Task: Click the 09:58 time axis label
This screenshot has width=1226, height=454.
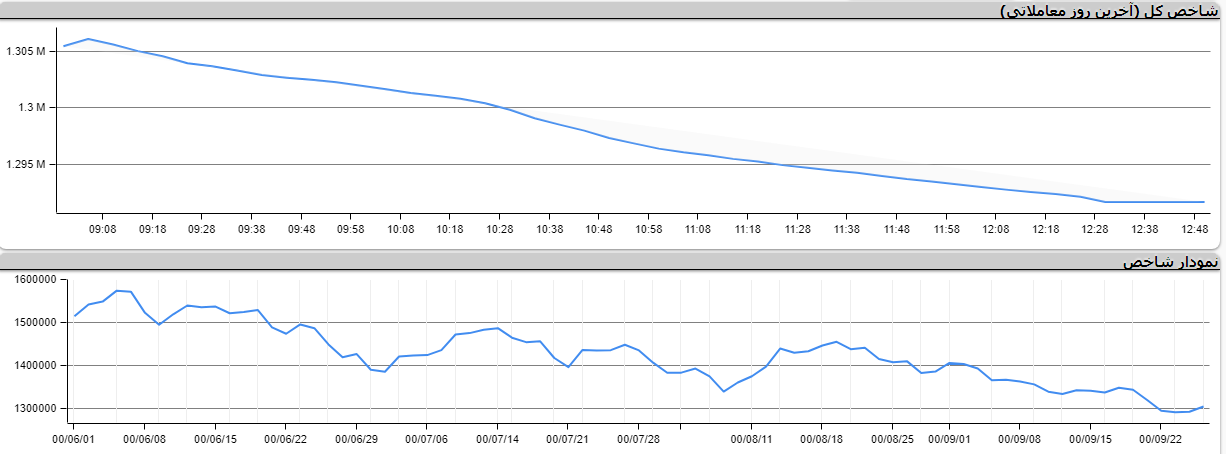Action: [350, 229]
